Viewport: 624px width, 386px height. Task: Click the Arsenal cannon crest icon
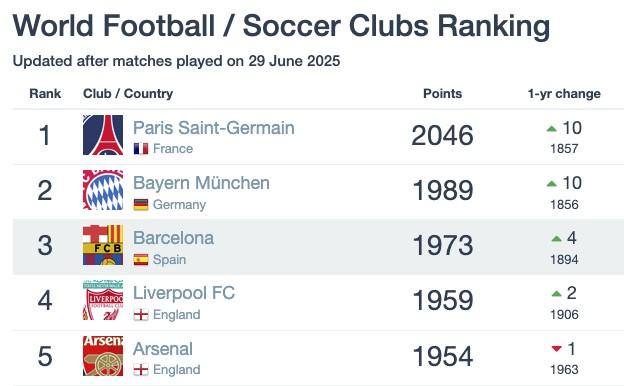pos(103,355)
